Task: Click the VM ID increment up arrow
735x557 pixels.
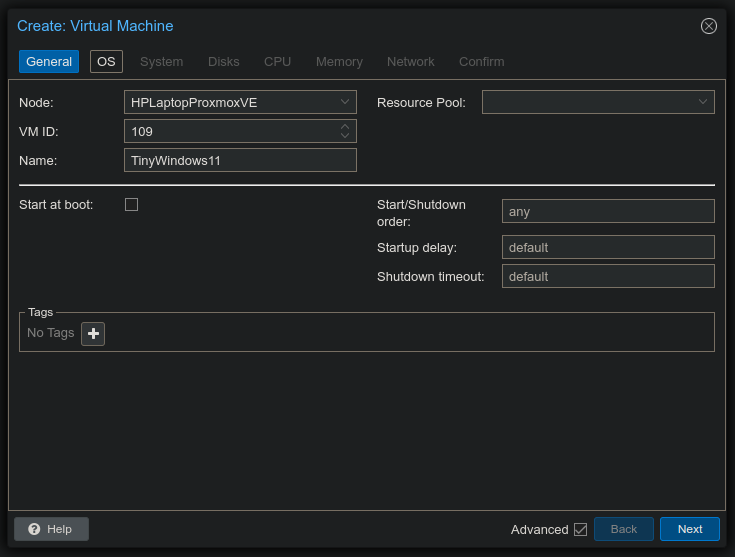Action: click(x=345, y=126)
